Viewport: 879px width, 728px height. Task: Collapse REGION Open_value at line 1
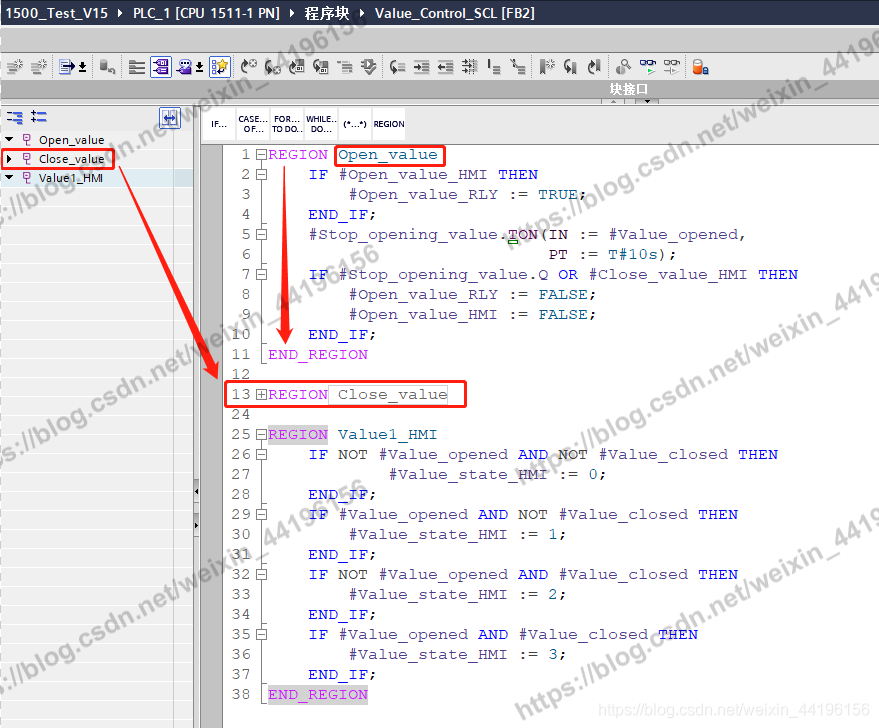coord(261,155)
